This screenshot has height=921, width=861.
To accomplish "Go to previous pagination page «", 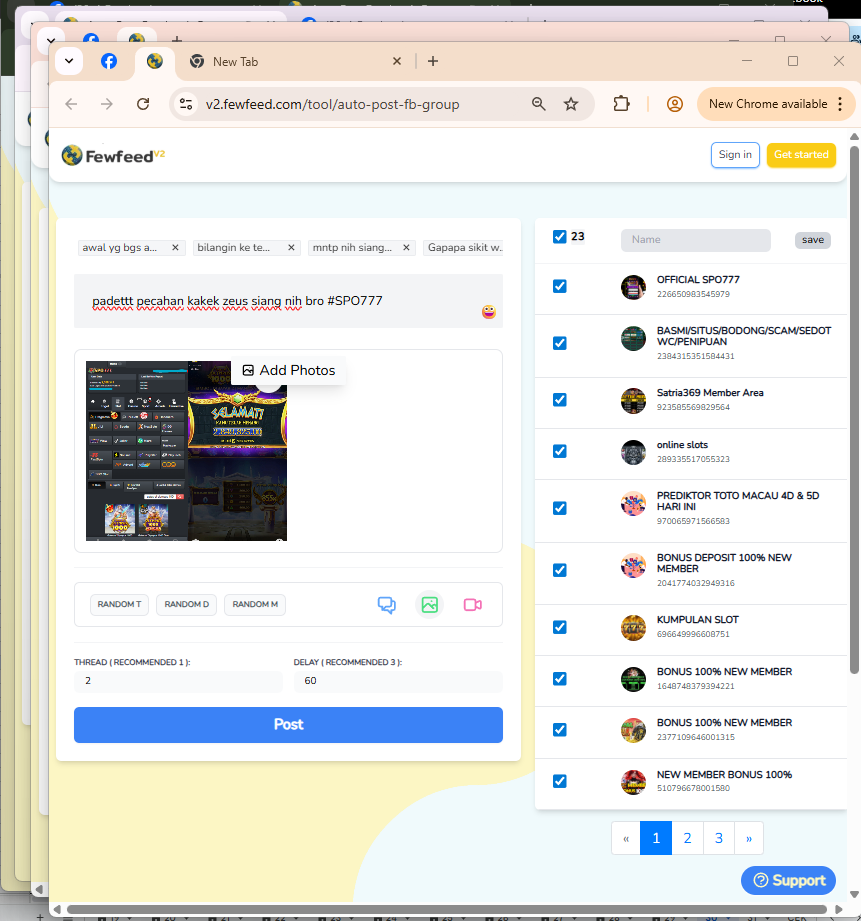I will pyautogui.click(x=626, y=838).
